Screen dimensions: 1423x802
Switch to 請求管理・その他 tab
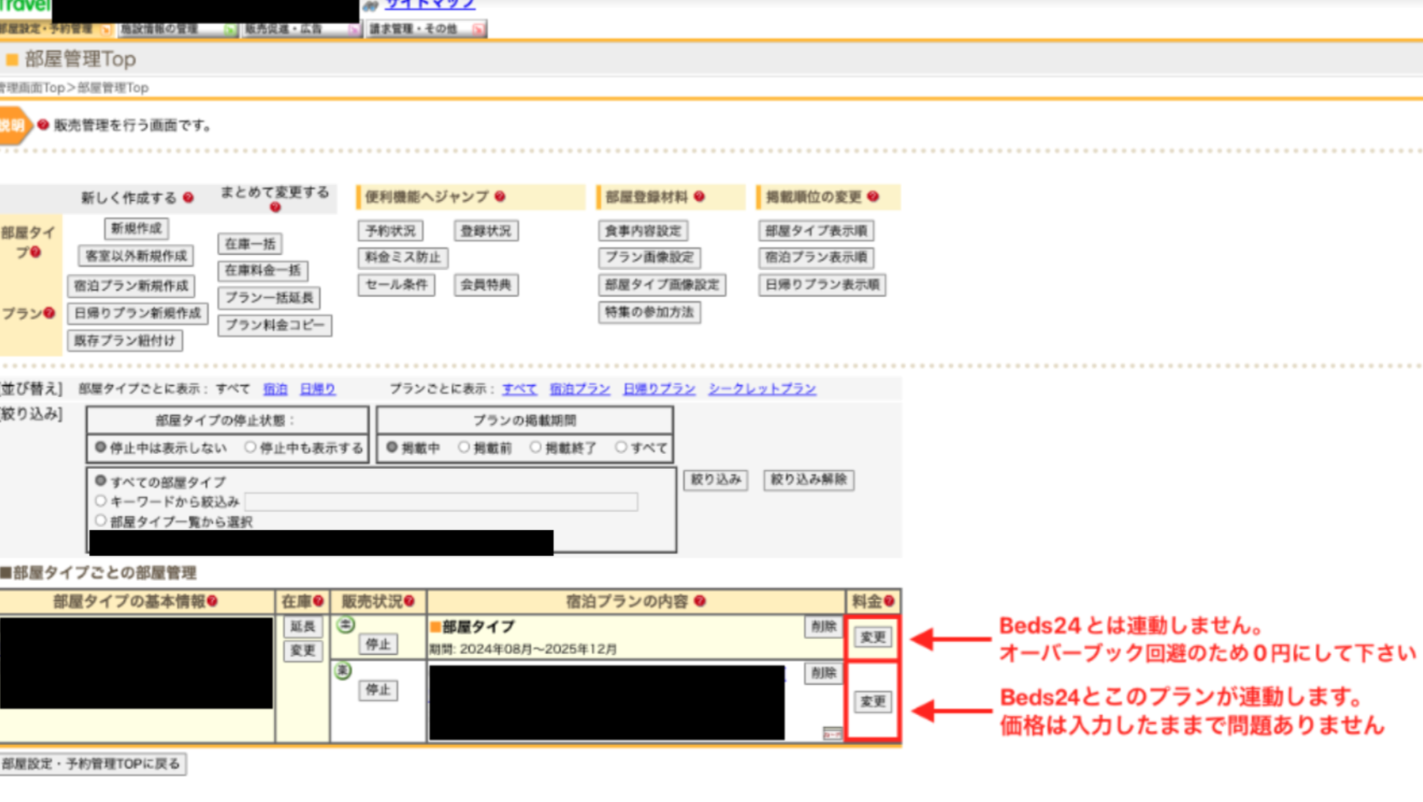(x=425, y=30)
